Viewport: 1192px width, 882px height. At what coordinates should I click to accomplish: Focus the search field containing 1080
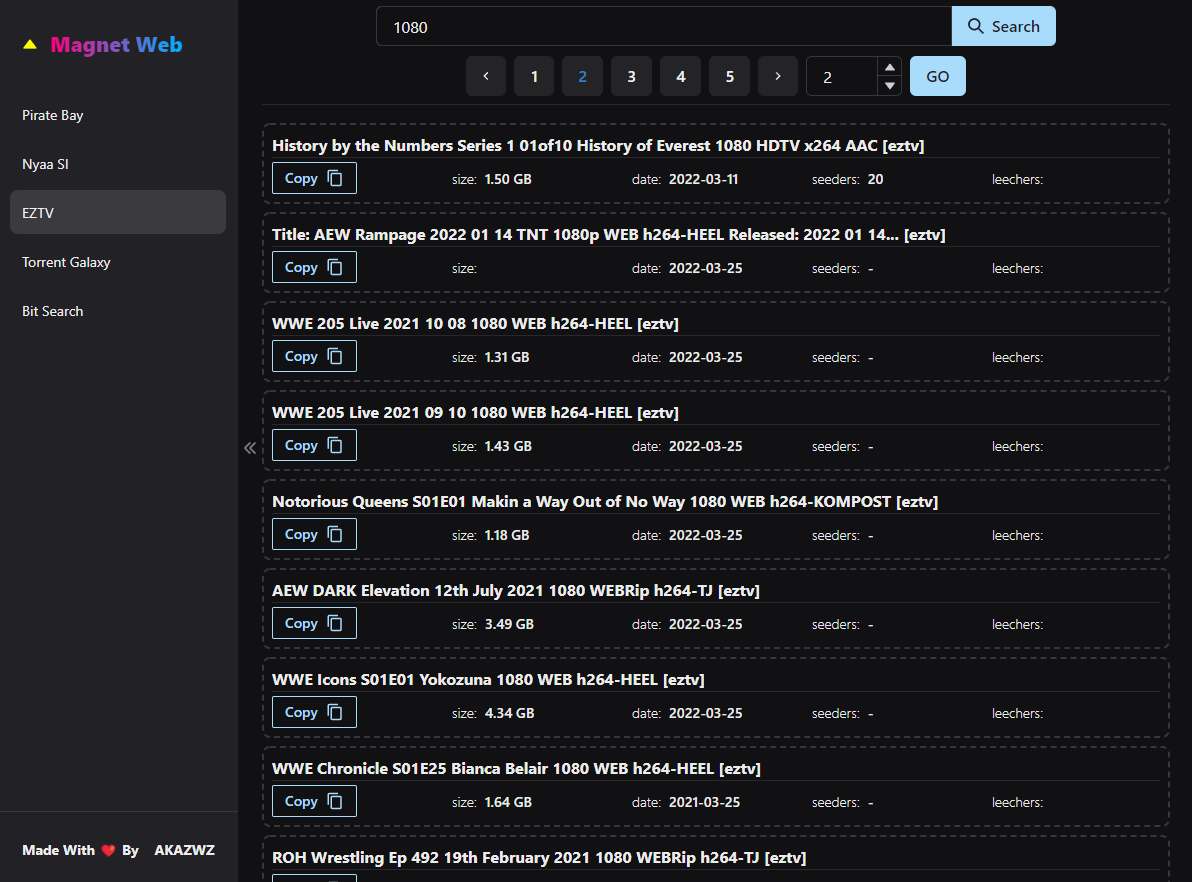click(664, 27)
